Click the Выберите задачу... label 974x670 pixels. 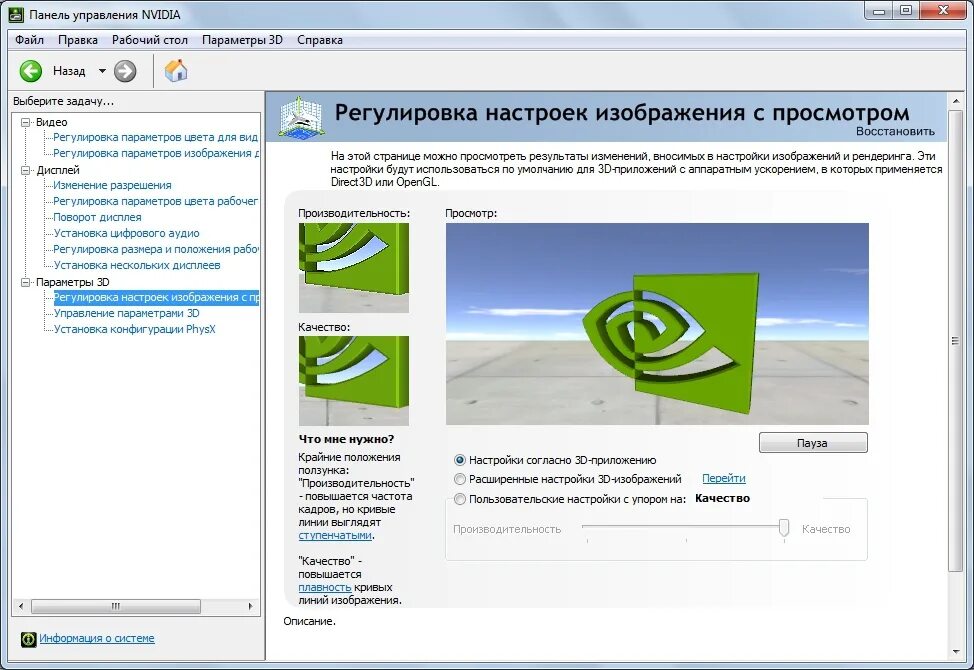[63, 101]
